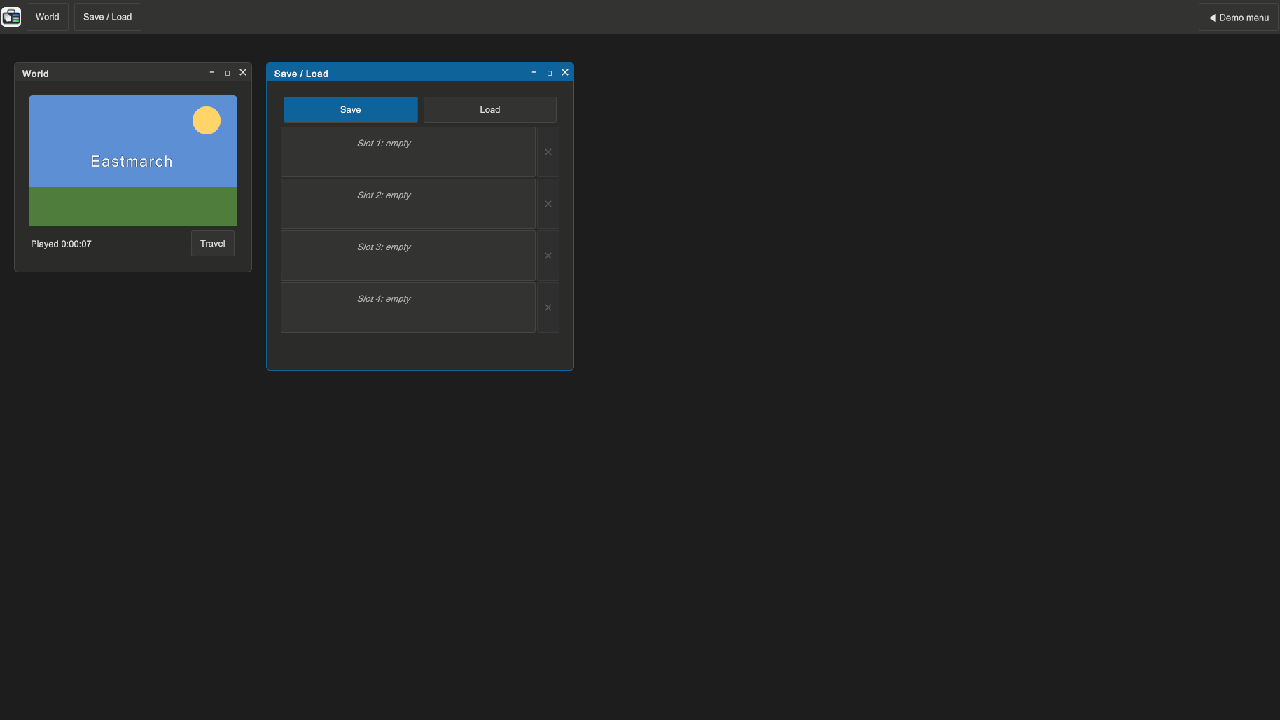Screen dimensions: 1280x720
Task: Open the World item in the top bar
Action: click(47, 17)
